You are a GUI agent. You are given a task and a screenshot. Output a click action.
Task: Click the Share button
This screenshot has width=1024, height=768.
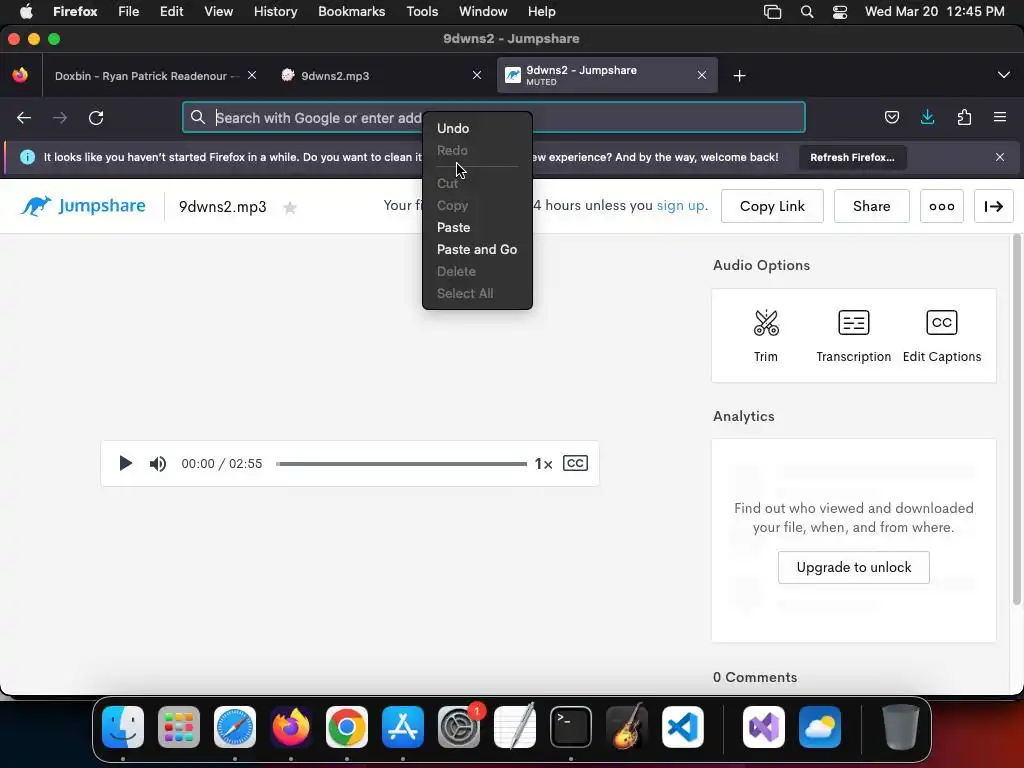point(871,206)
